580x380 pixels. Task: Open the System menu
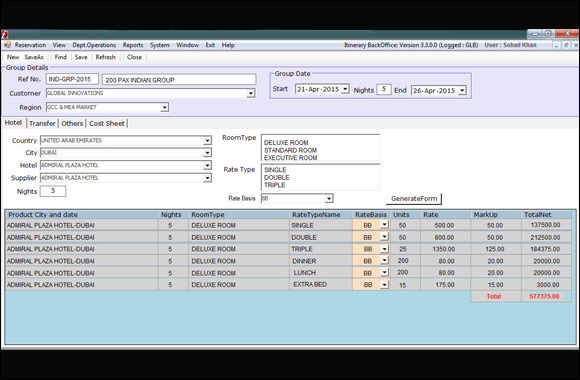(x=159, y=45)
